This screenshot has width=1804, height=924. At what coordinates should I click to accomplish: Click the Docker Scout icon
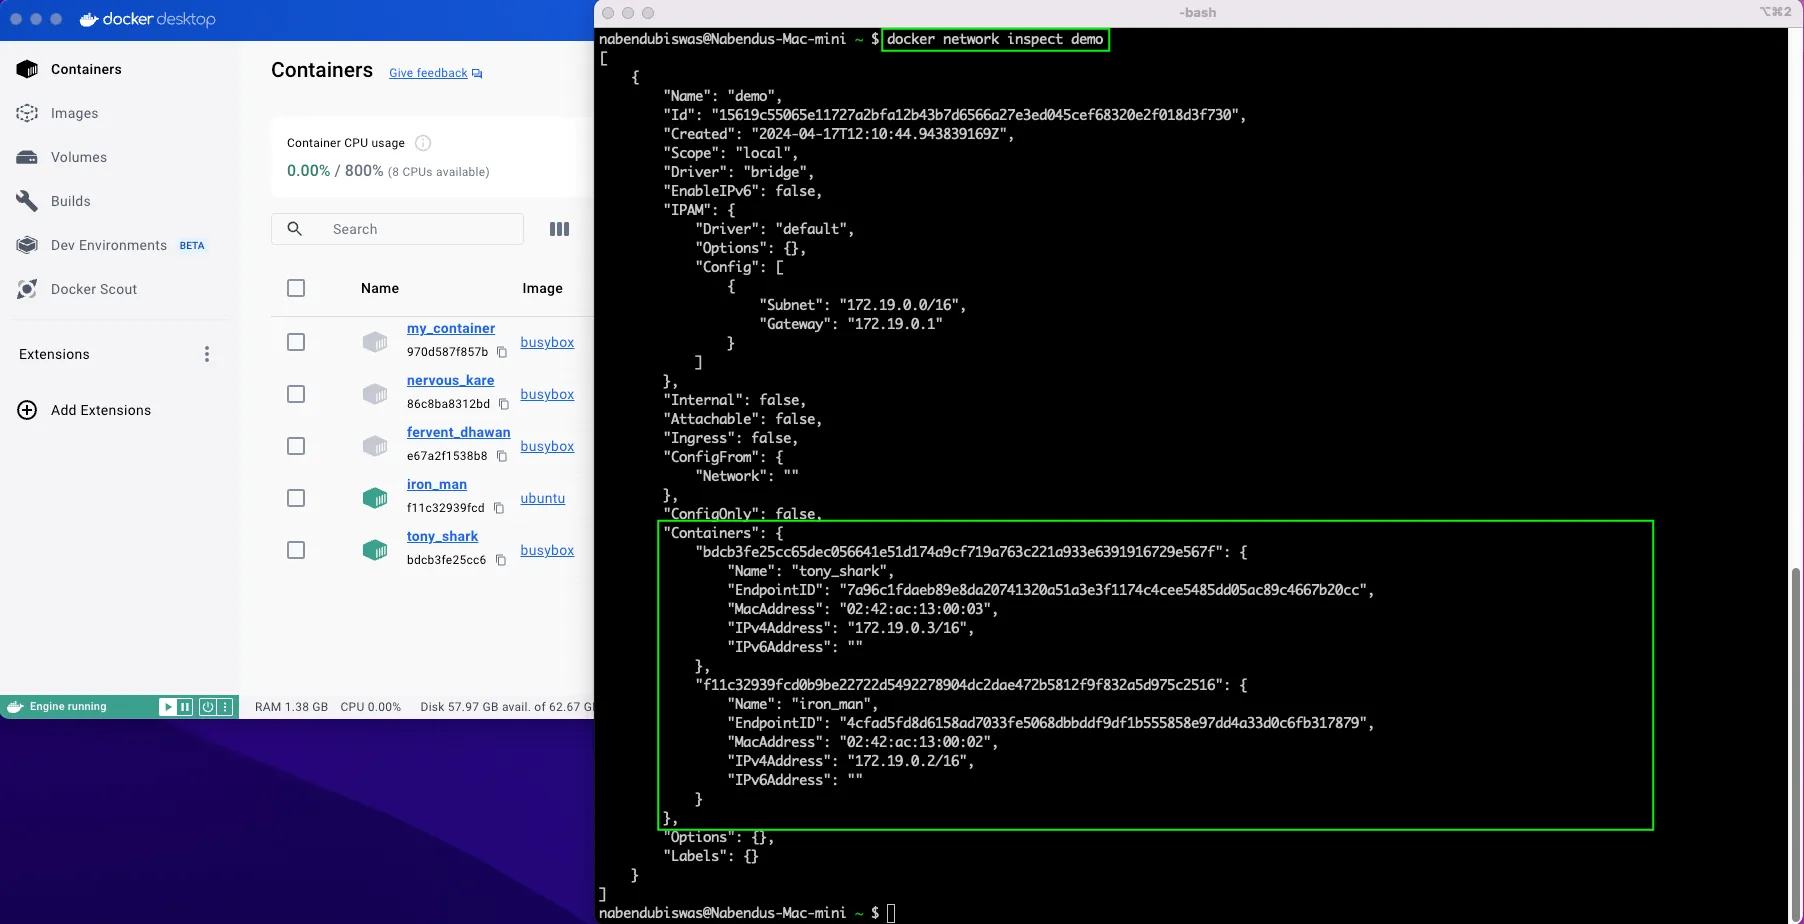pyautogui.click(x=28, y=289)
